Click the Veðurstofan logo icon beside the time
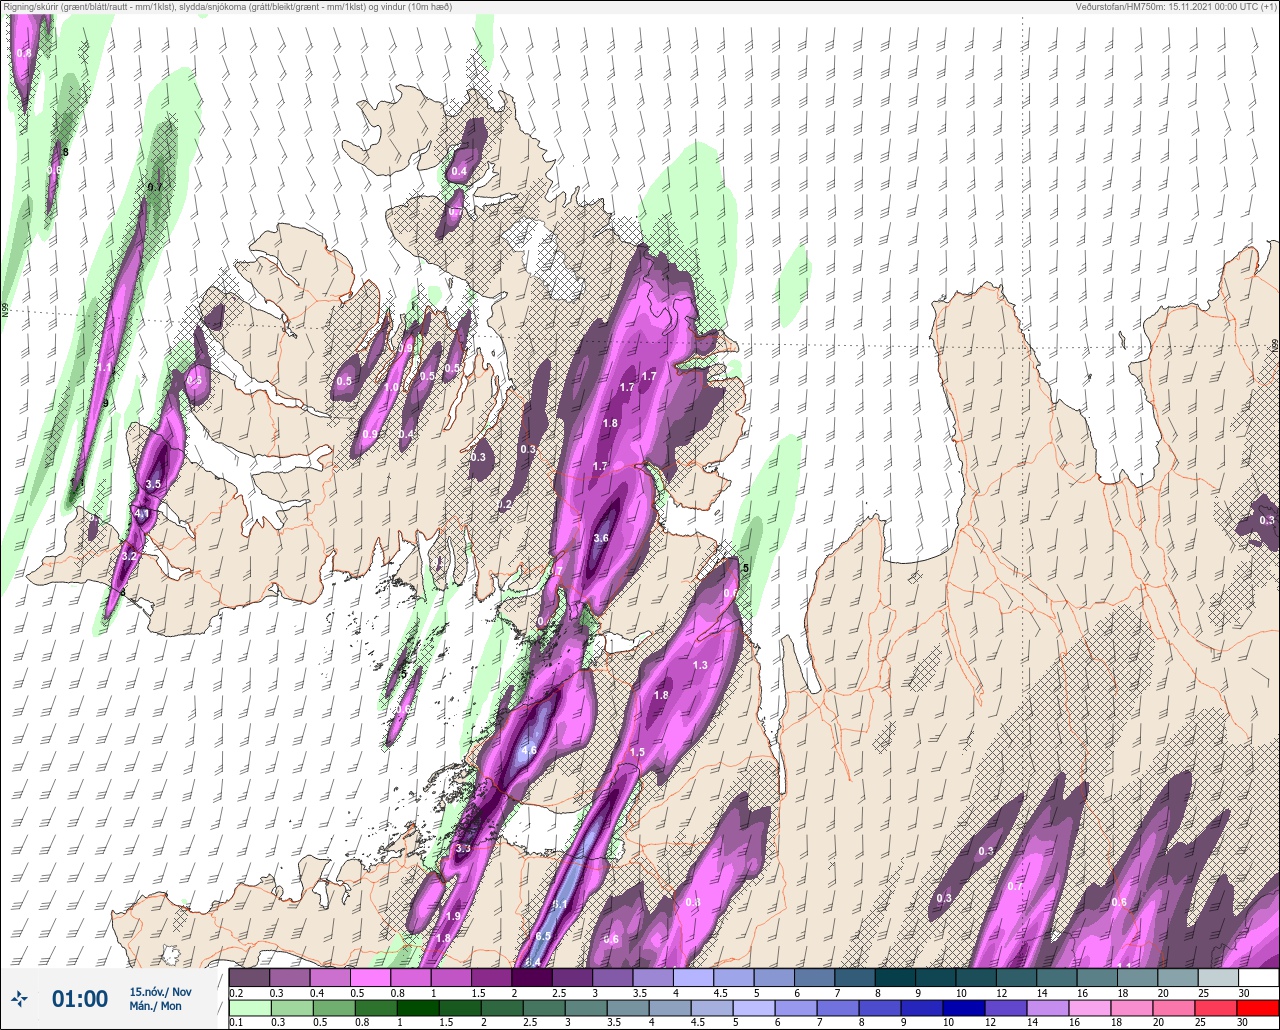 (20, 998)
